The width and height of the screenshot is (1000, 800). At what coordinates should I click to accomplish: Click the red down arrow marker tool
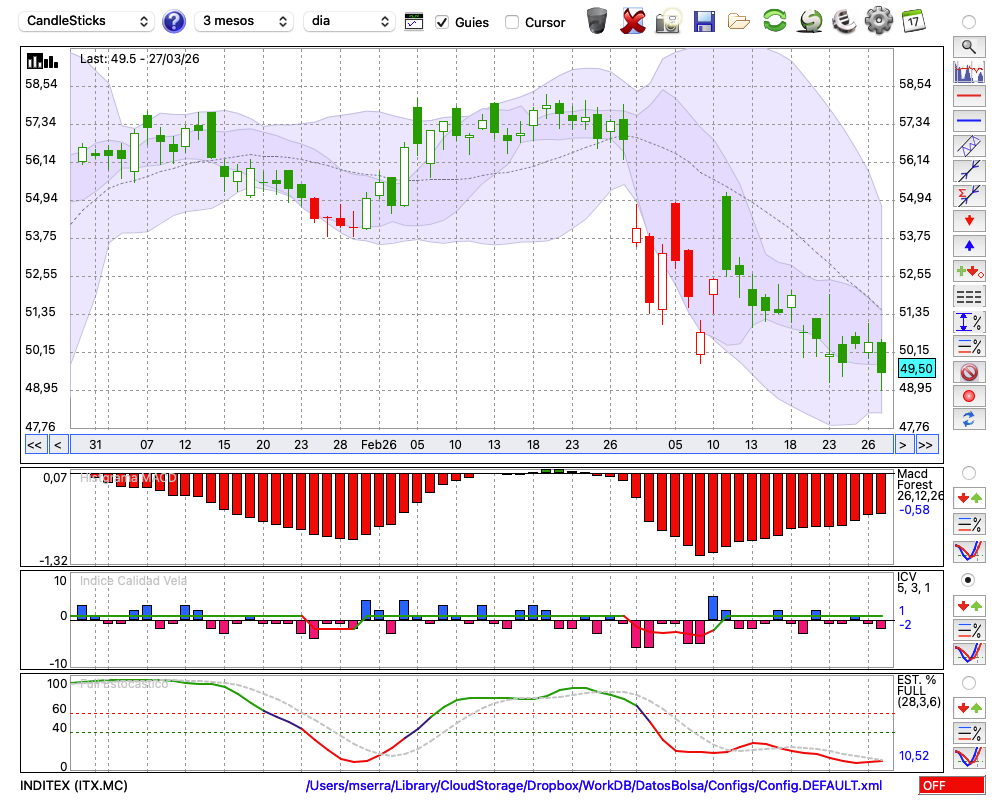[x=968, y=220]
